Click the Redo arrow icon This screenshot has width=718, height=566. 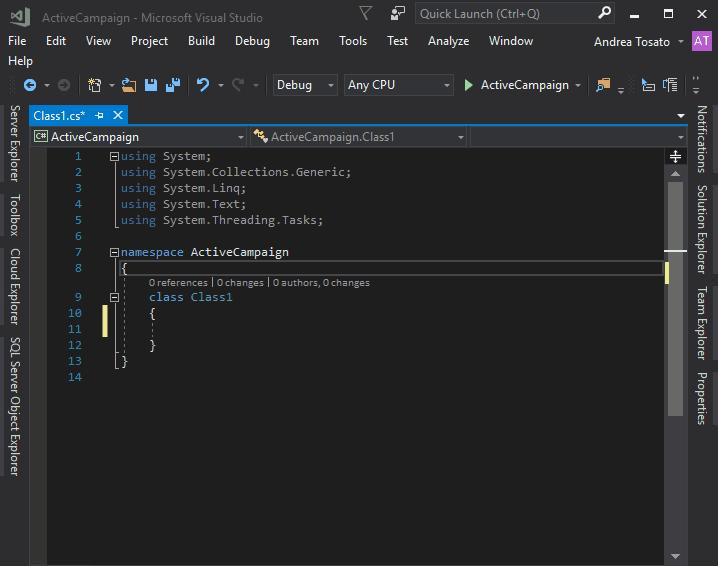click(238, 85)
